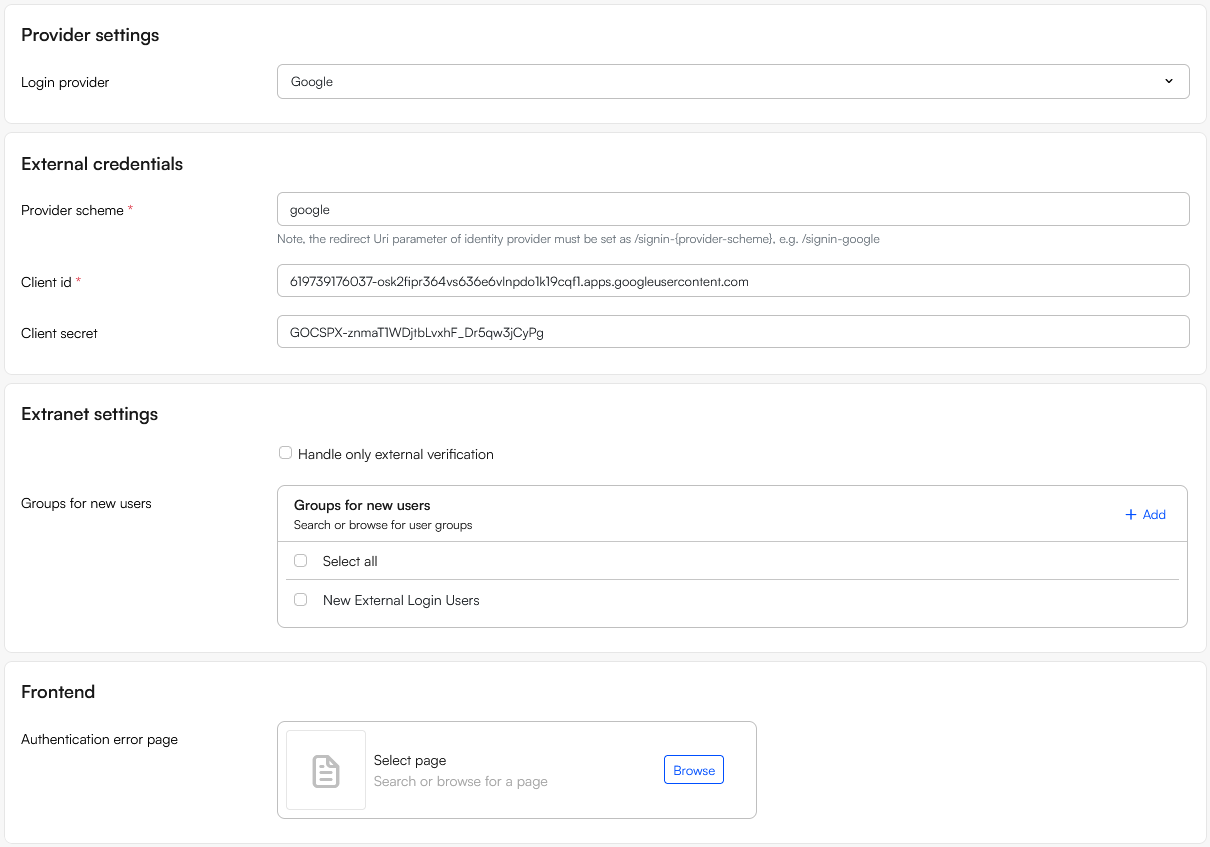Enable Handle only external verification checkbox
The width and height of the screenshot is (1210, 847).
tap(286, 453)
